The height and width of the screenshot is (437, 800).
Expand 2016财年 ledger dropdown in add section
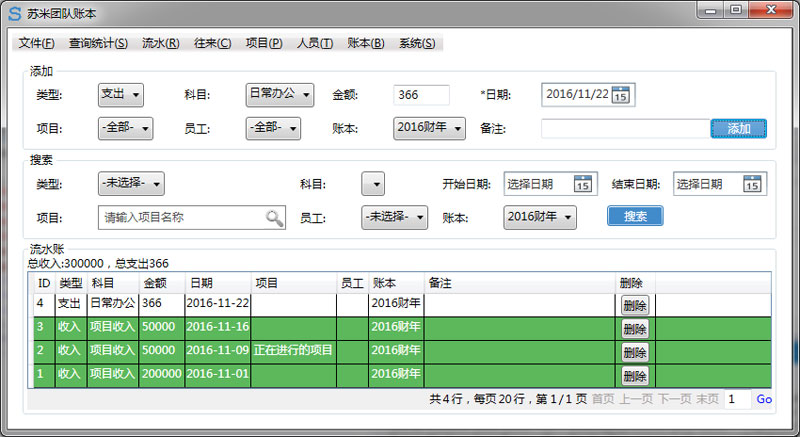[x=429, y=128]
